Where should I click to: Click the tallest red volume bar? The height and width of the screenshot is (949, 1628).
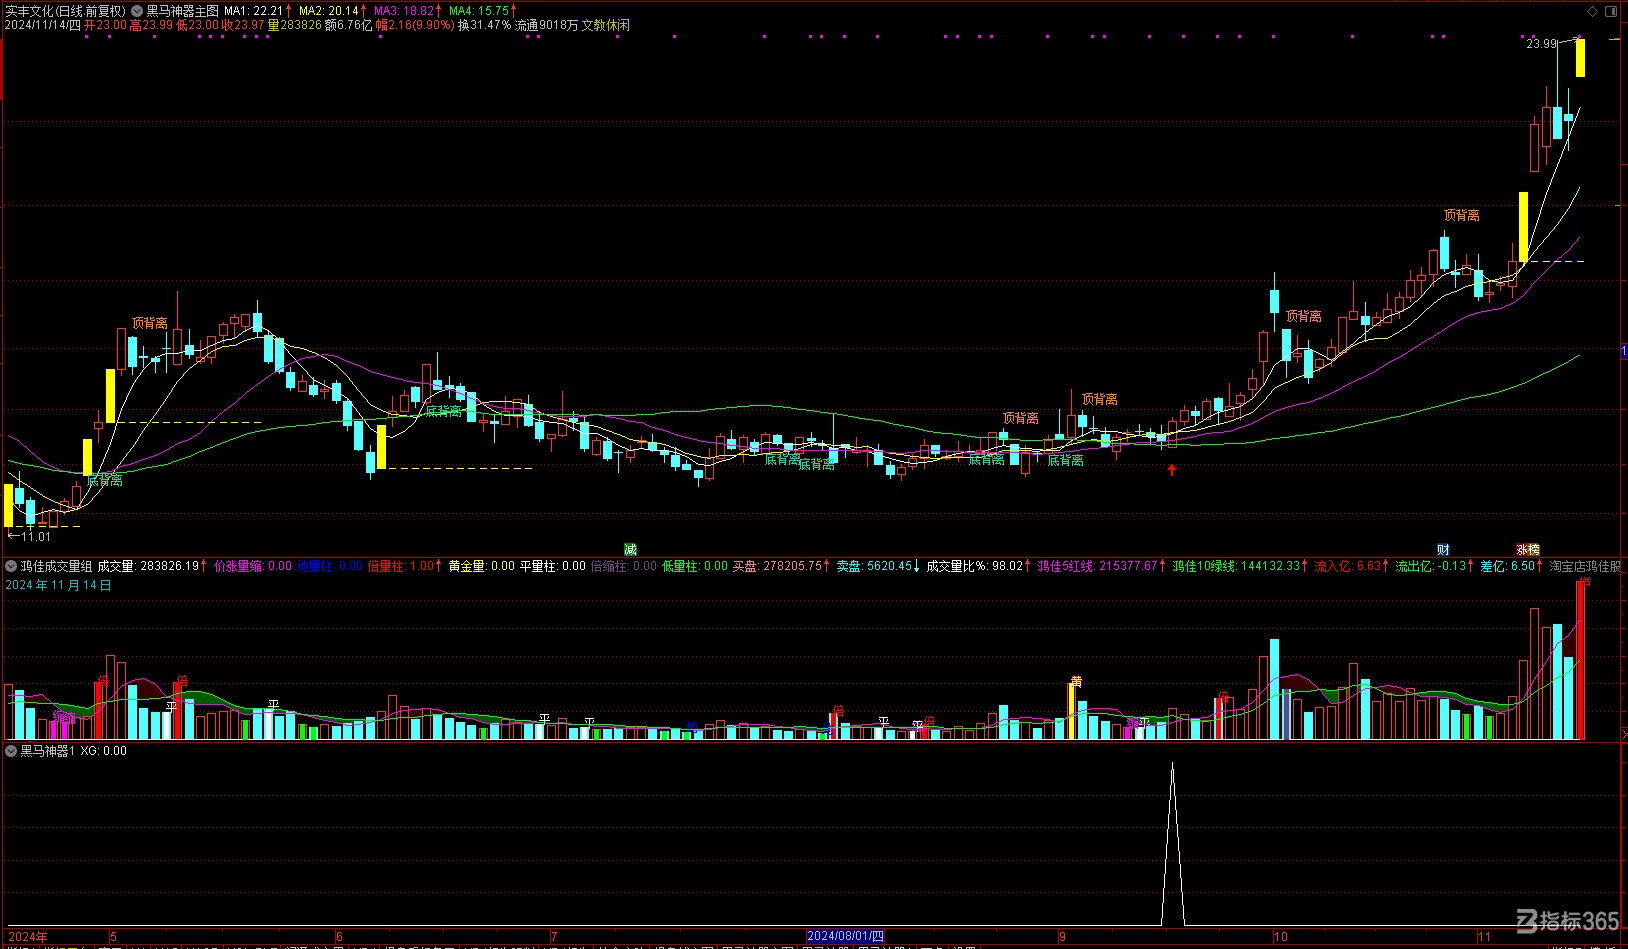(x=1580, y=660)
